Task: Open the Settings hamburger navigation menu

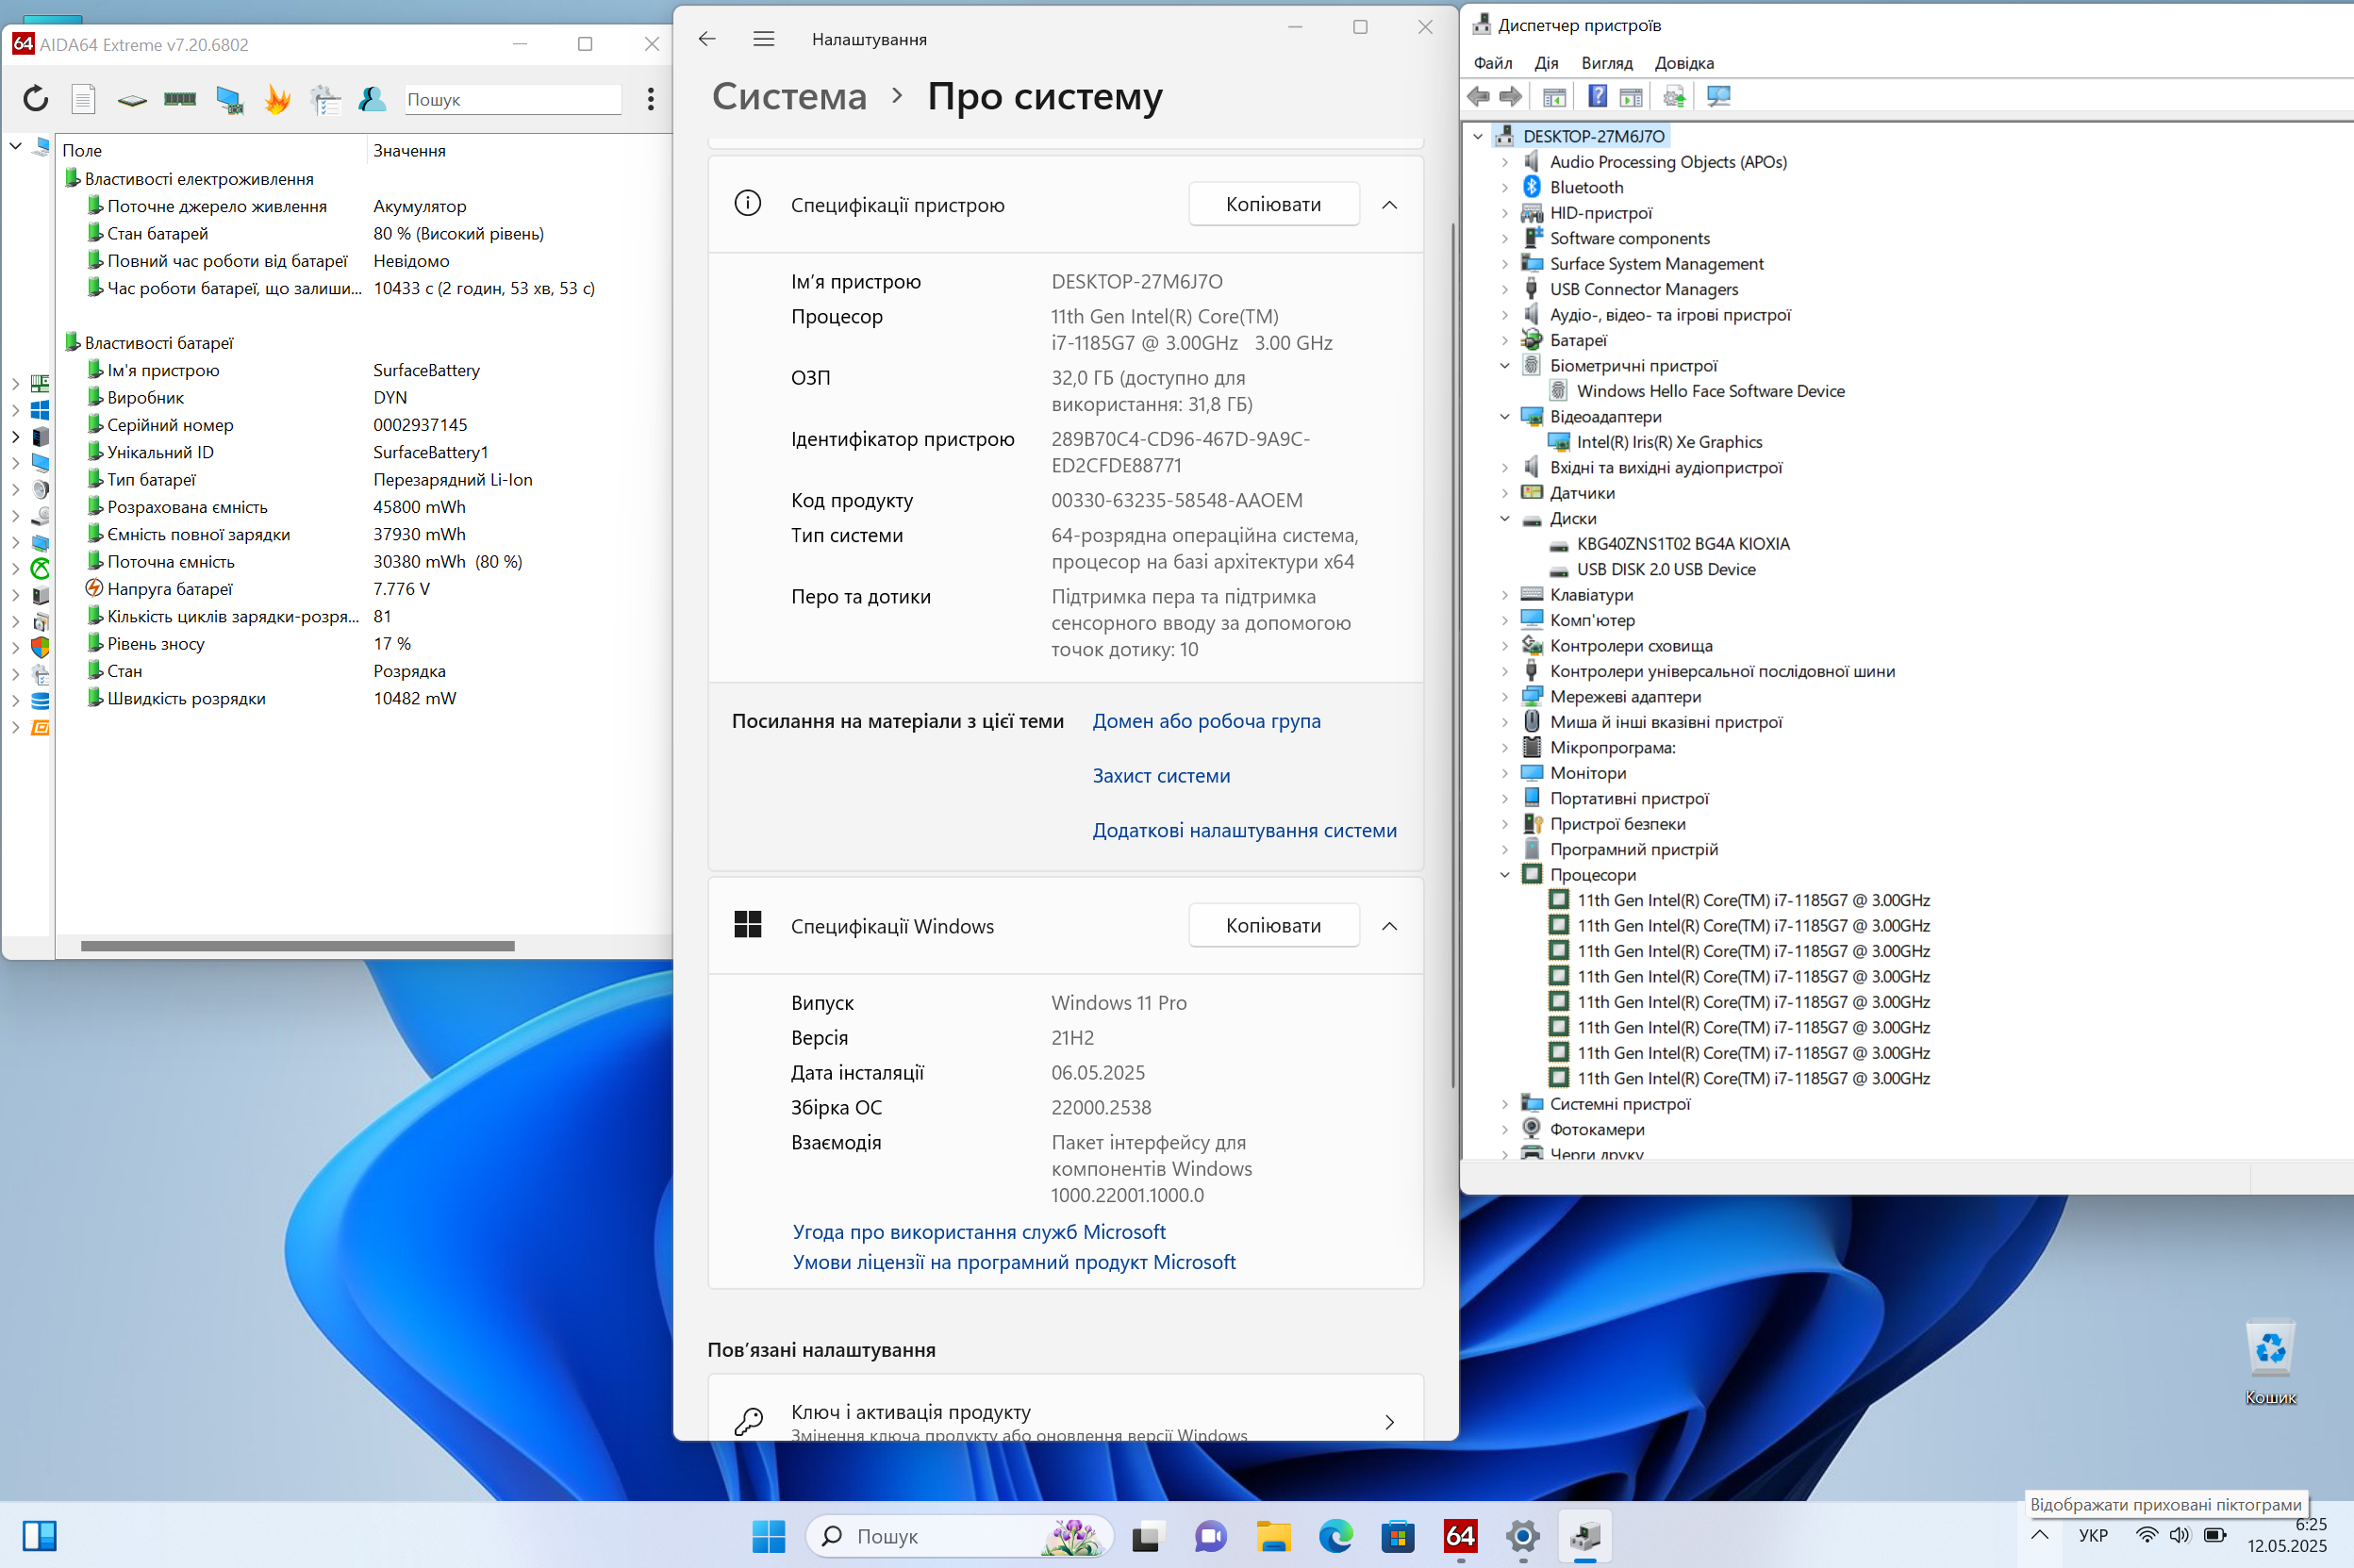Action: pos(764,39)
